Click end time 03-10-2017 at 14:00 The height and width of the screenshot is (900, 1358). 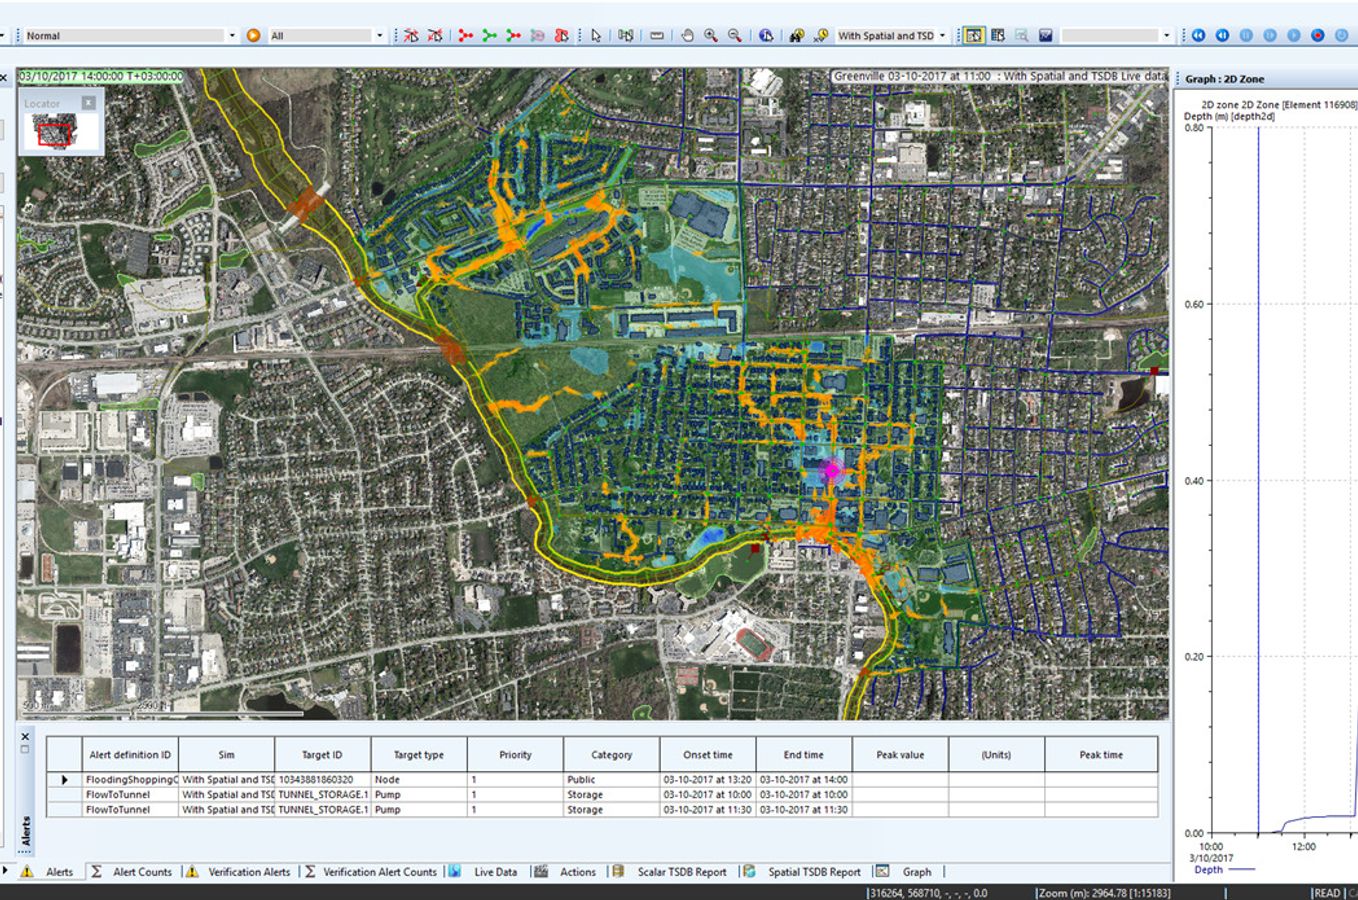pyautogui.click(x=804, y=779)
